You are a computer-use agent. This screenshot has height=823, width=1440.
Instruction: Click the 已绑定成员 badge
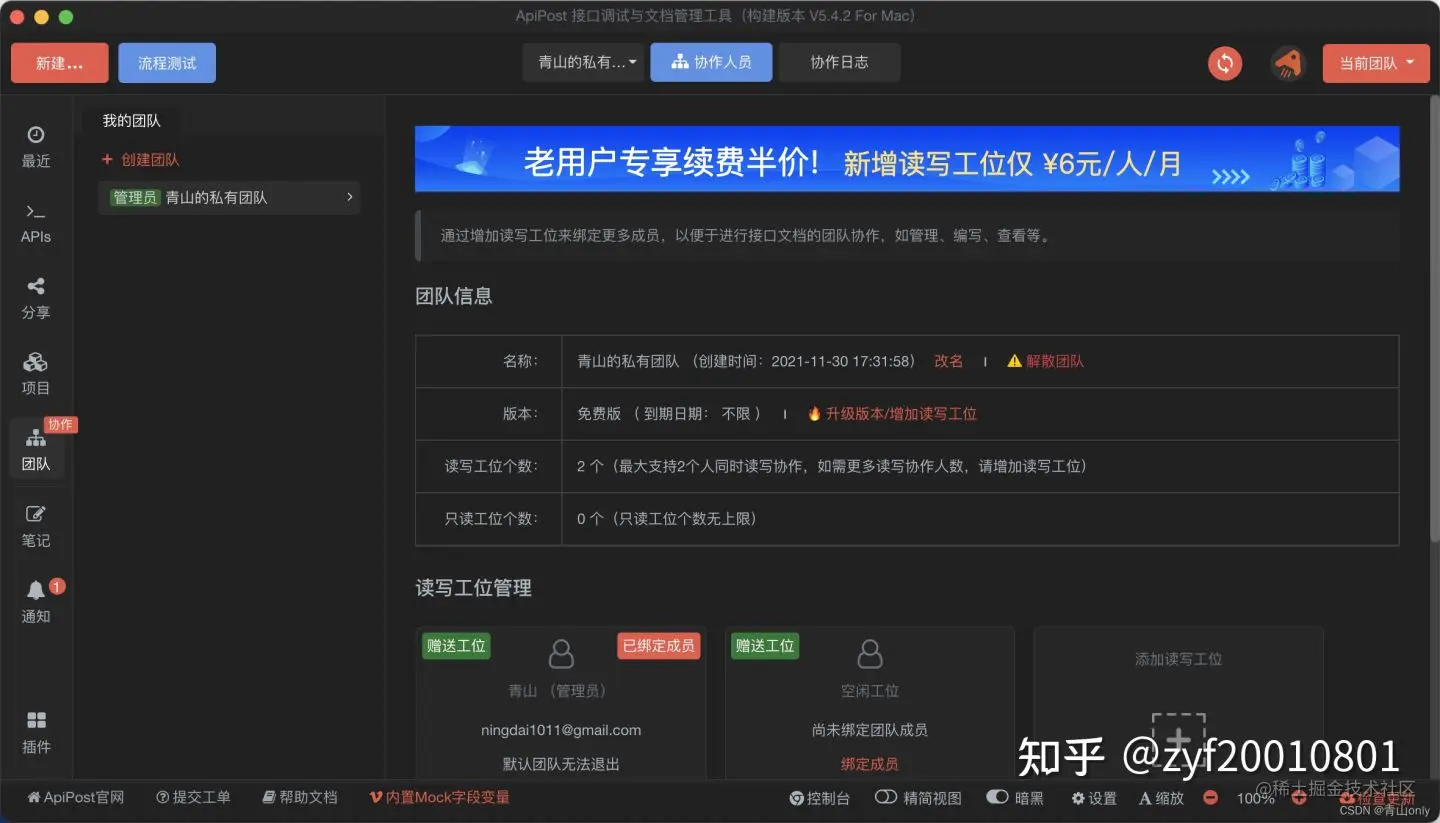658,646
